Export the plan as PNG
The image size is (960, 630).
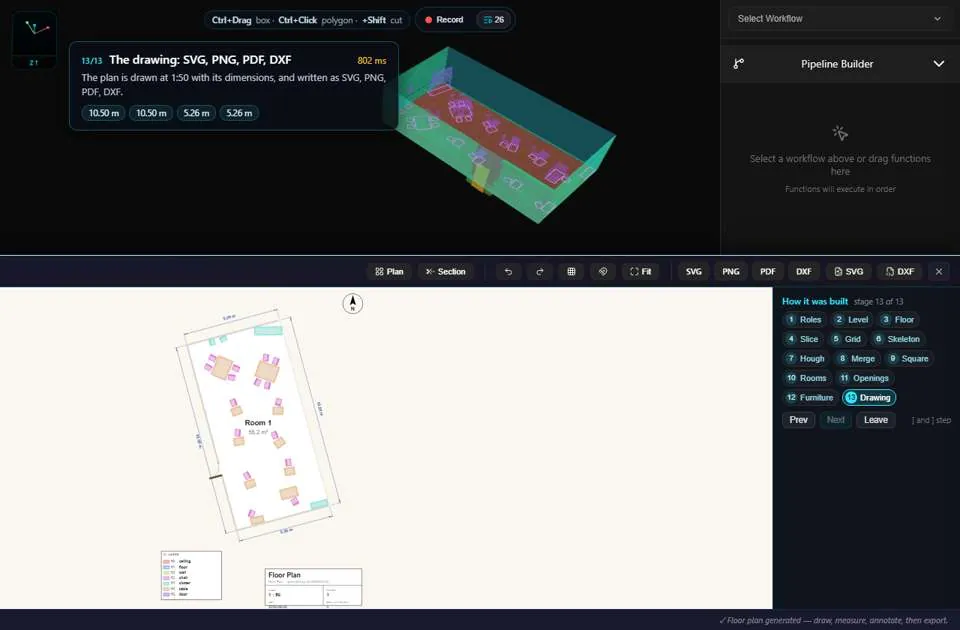[x=730, y=271]
